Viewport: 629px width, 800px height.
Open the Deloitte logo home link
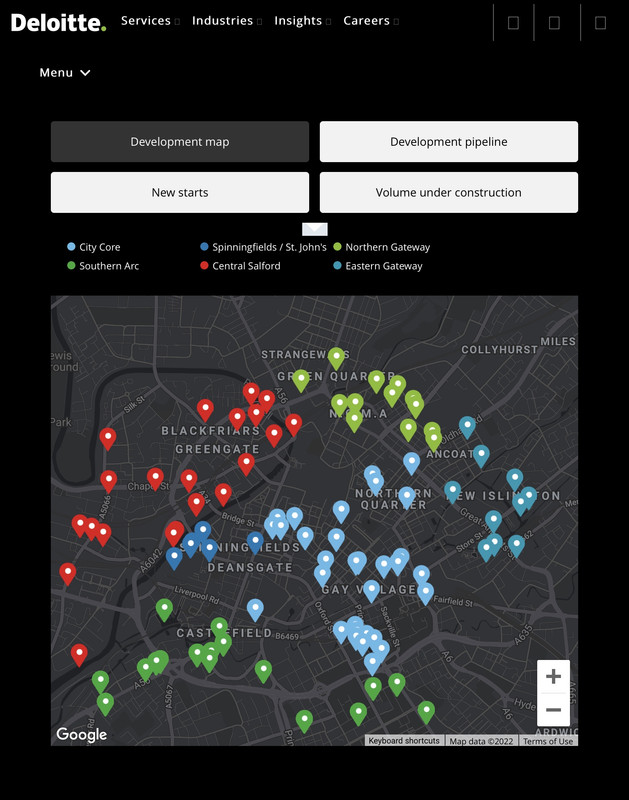[58, 22]
